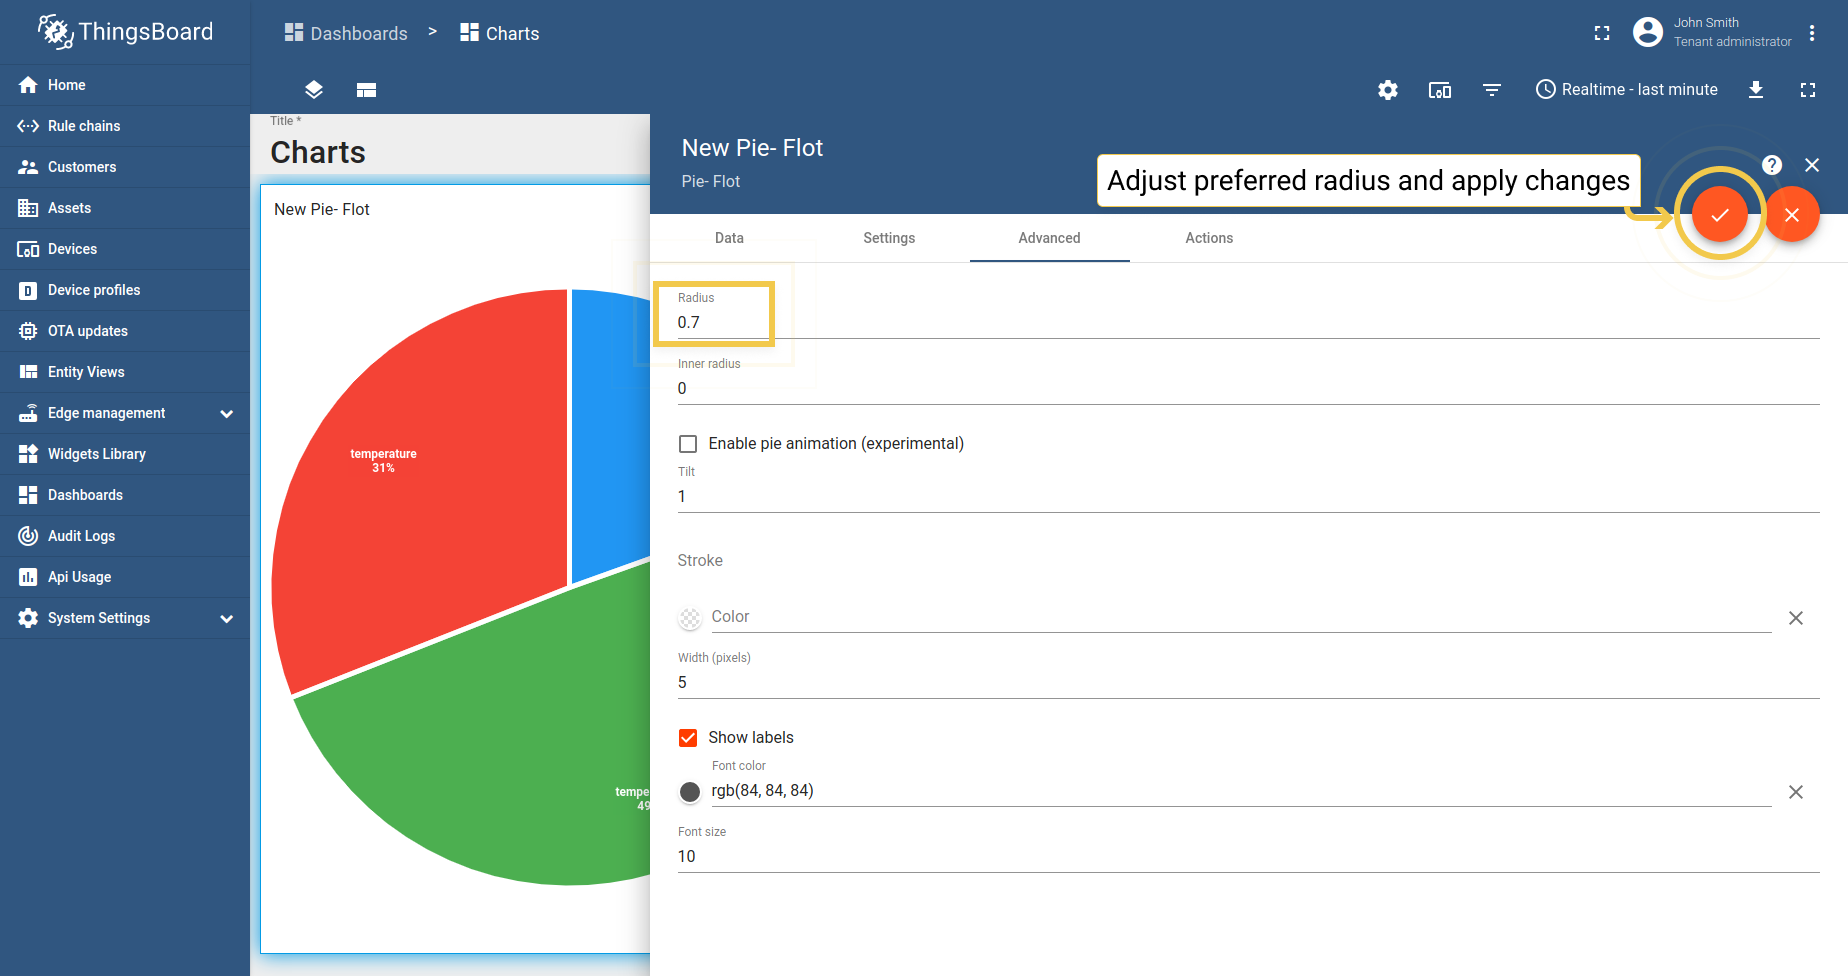
Task: Open the dashboard settings gear icon
Action: [1388, 90]
